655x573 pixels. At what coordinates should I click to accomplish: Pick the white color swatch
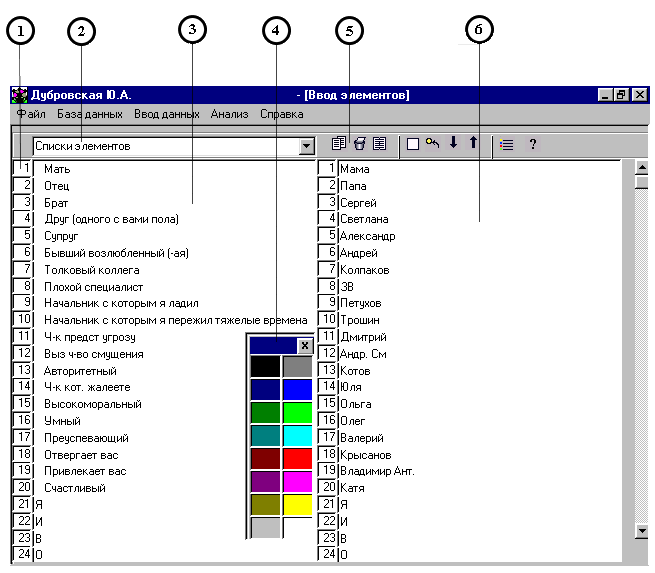pyautogui.click(x=297, y=527)
